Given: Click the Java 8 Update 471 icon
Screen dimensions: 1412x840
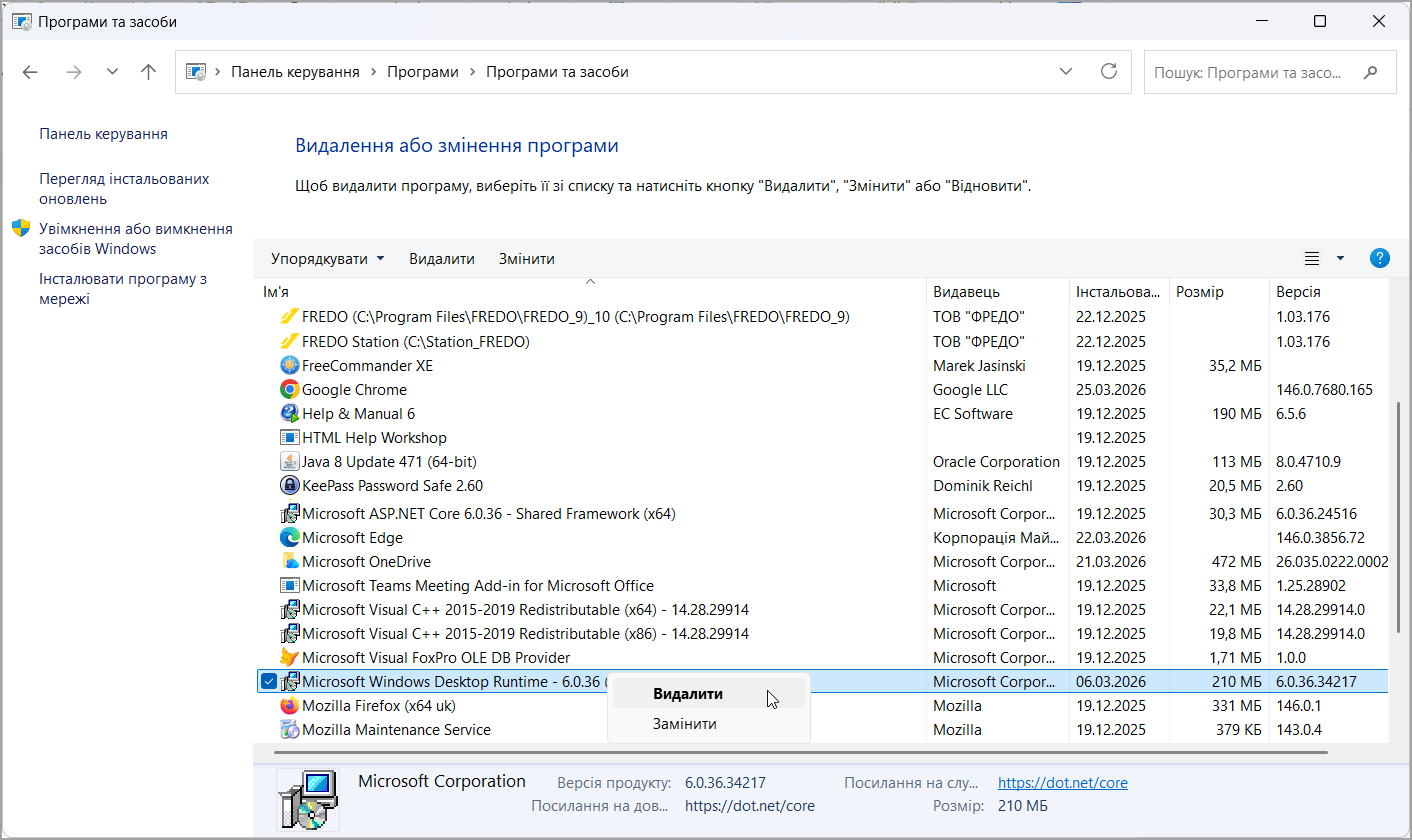Looking at the screenshot, I should [x=289, y=462].
